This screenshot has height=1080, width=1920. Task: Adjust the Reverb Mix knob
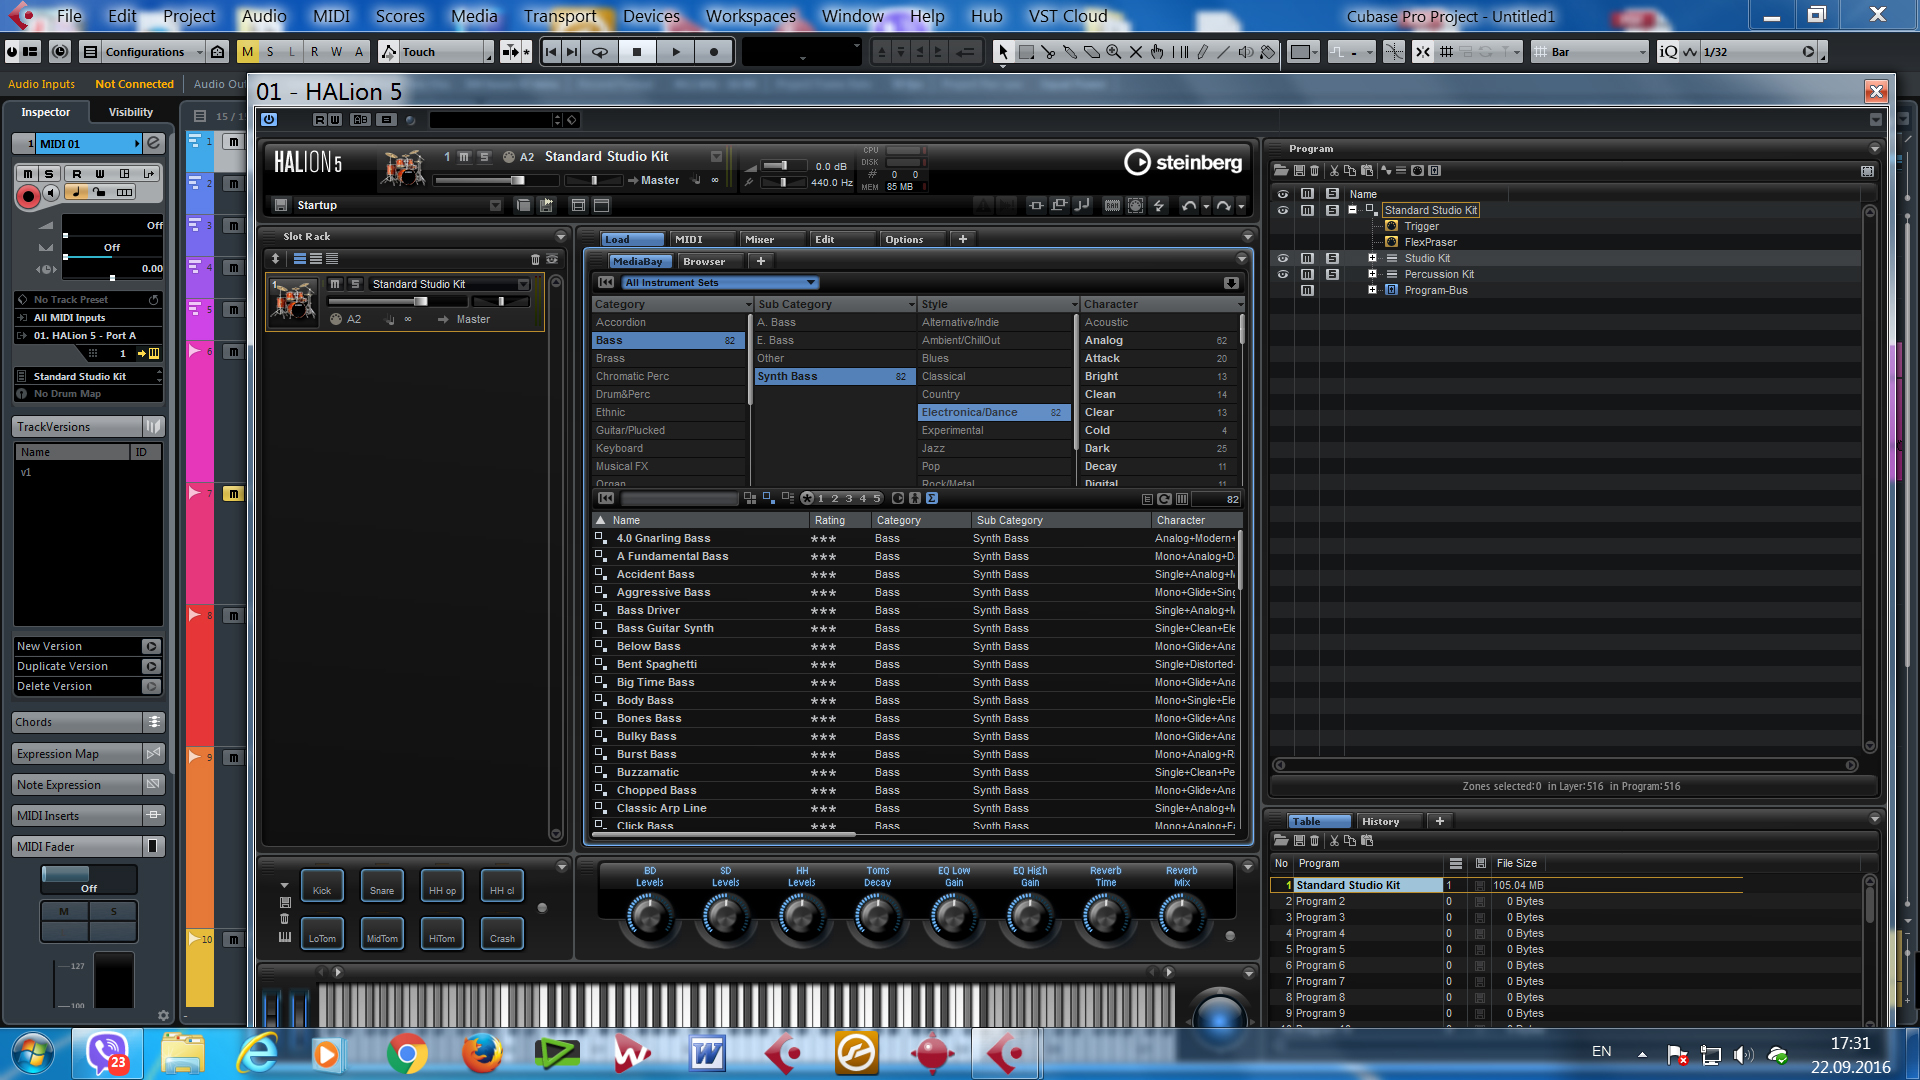coord(1181,916)
